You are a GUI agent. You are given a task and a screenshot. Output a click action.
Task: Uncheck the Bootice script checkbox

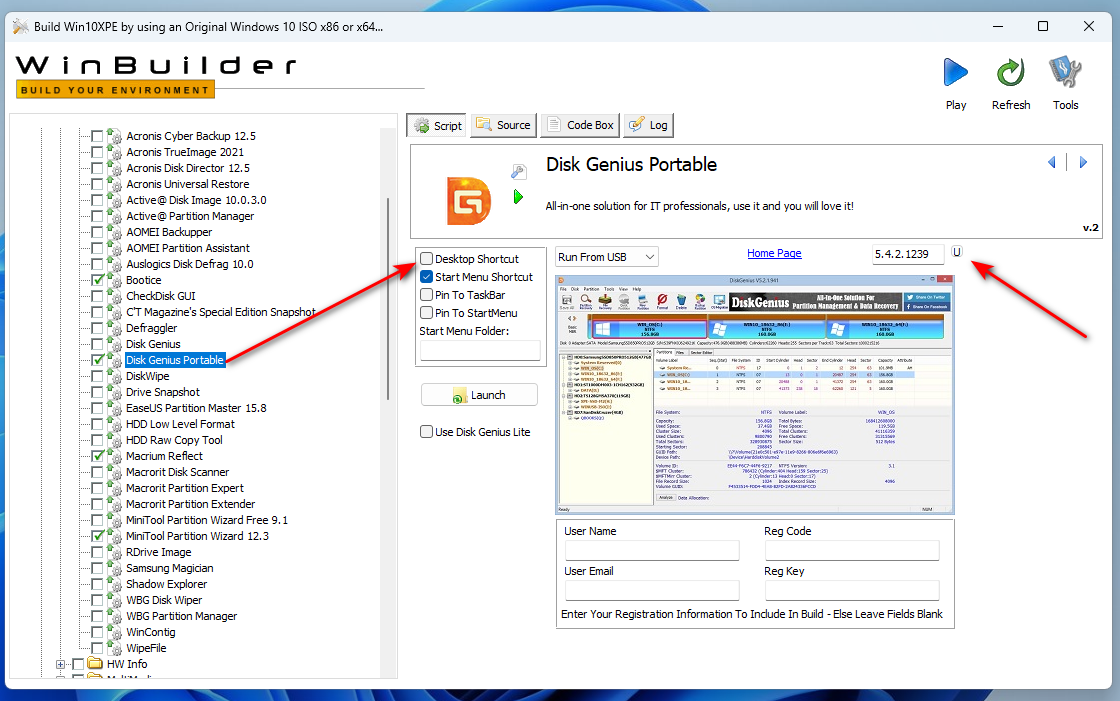[x=98, y=279]
